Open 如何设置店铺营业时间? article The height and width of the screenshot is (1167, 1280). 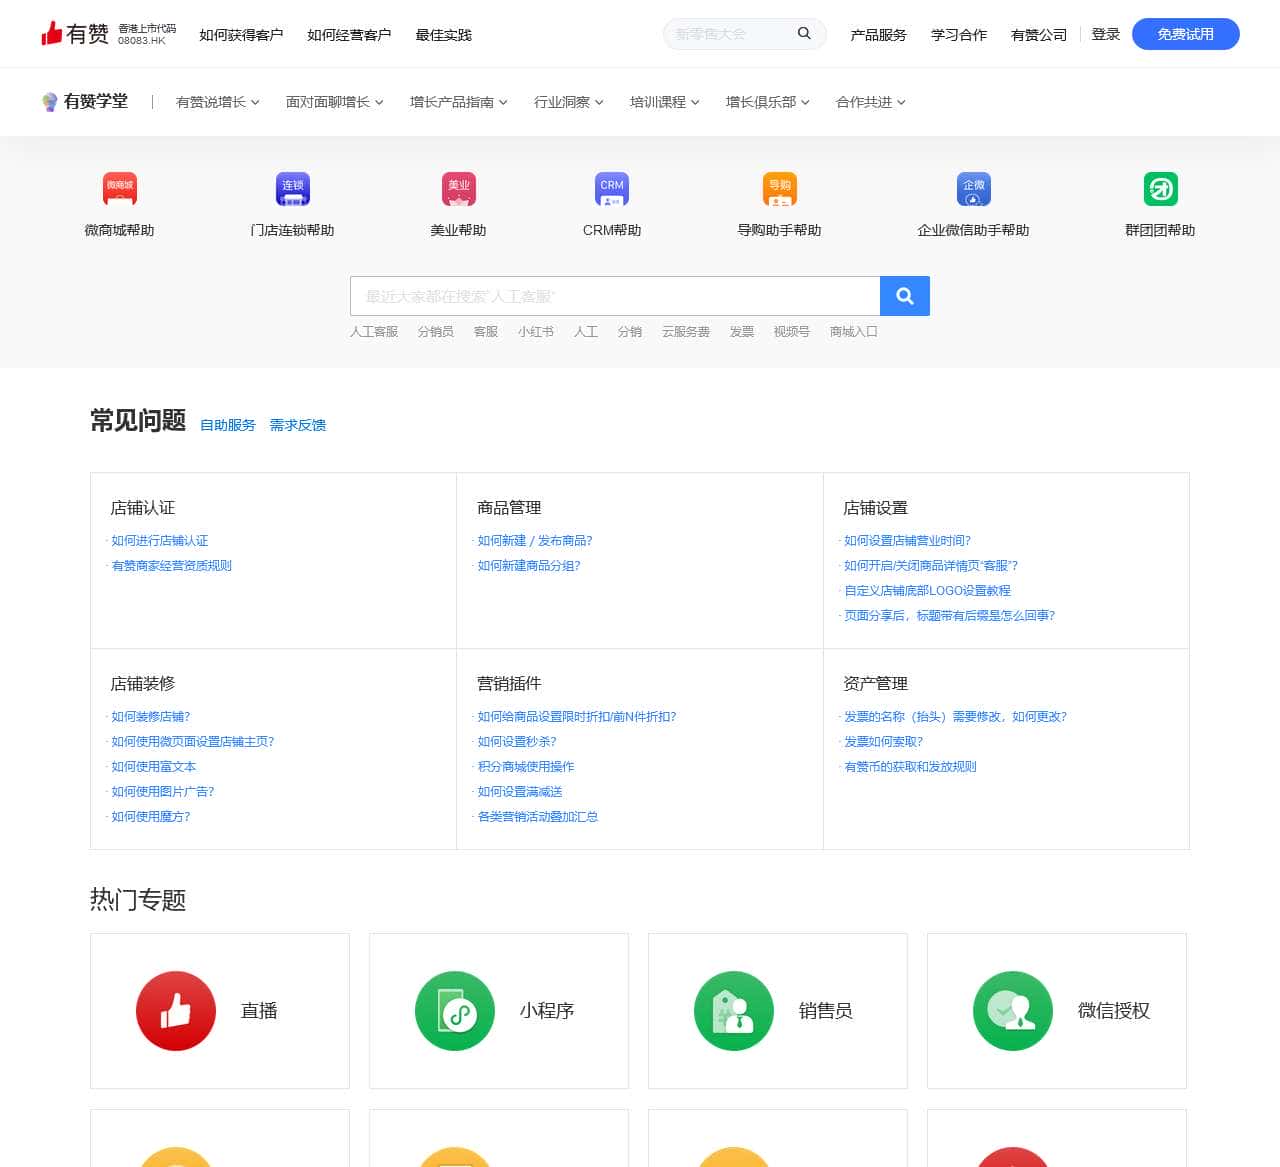point(908,541)
